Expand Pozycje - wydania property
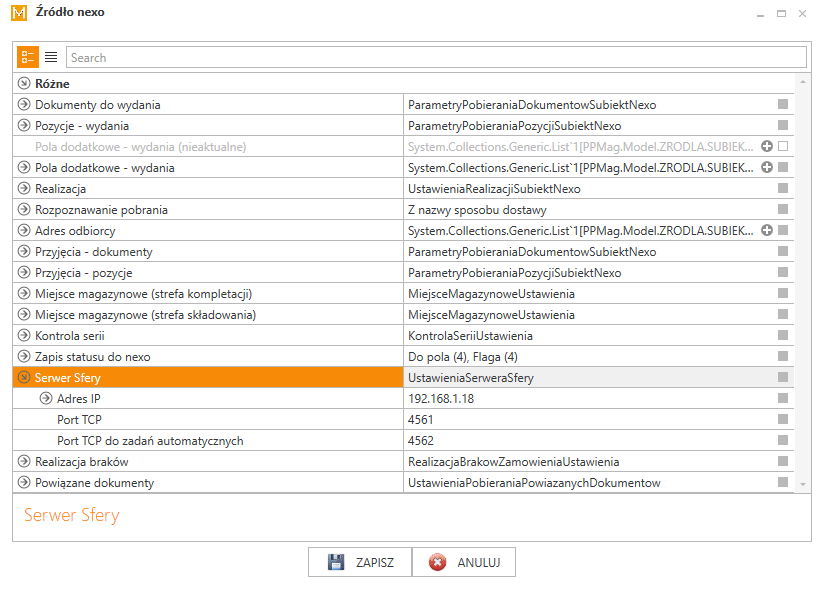The image size is (819, 589). click(x=24, y=125)
